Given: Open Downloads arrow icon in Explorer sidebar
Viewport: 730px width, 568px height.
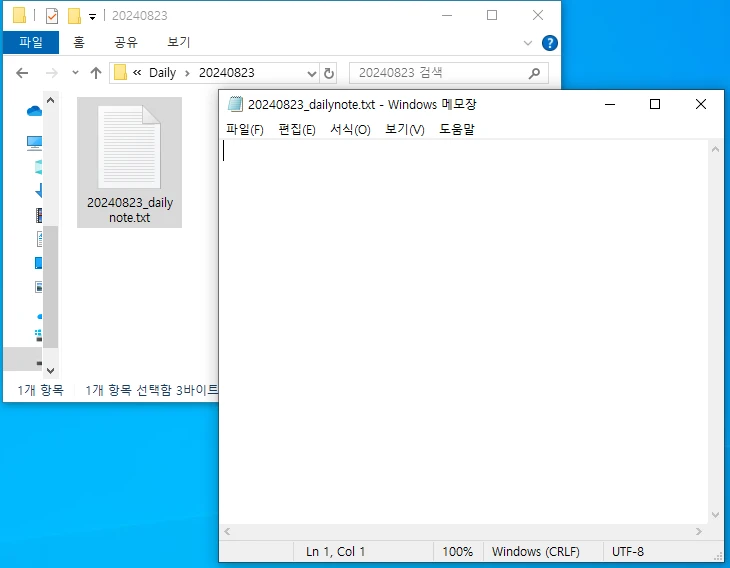Looking at the screenshot, I should [39, 190].
